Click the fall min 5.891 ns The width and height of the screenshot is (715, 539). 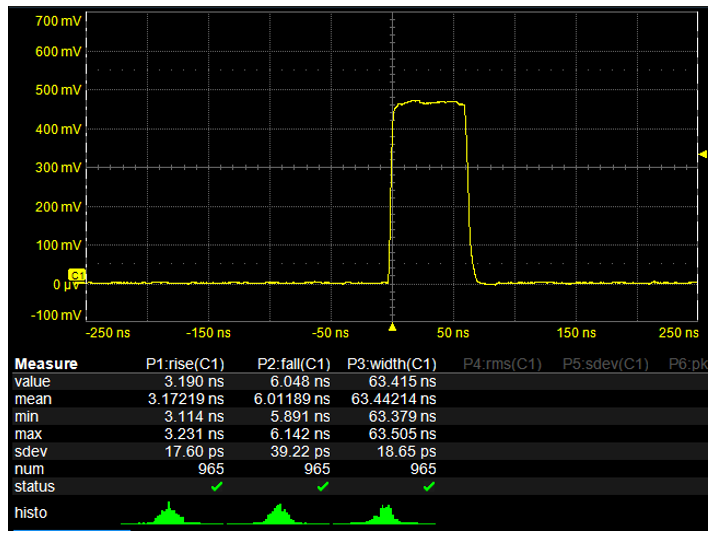[x=300, y=416]
